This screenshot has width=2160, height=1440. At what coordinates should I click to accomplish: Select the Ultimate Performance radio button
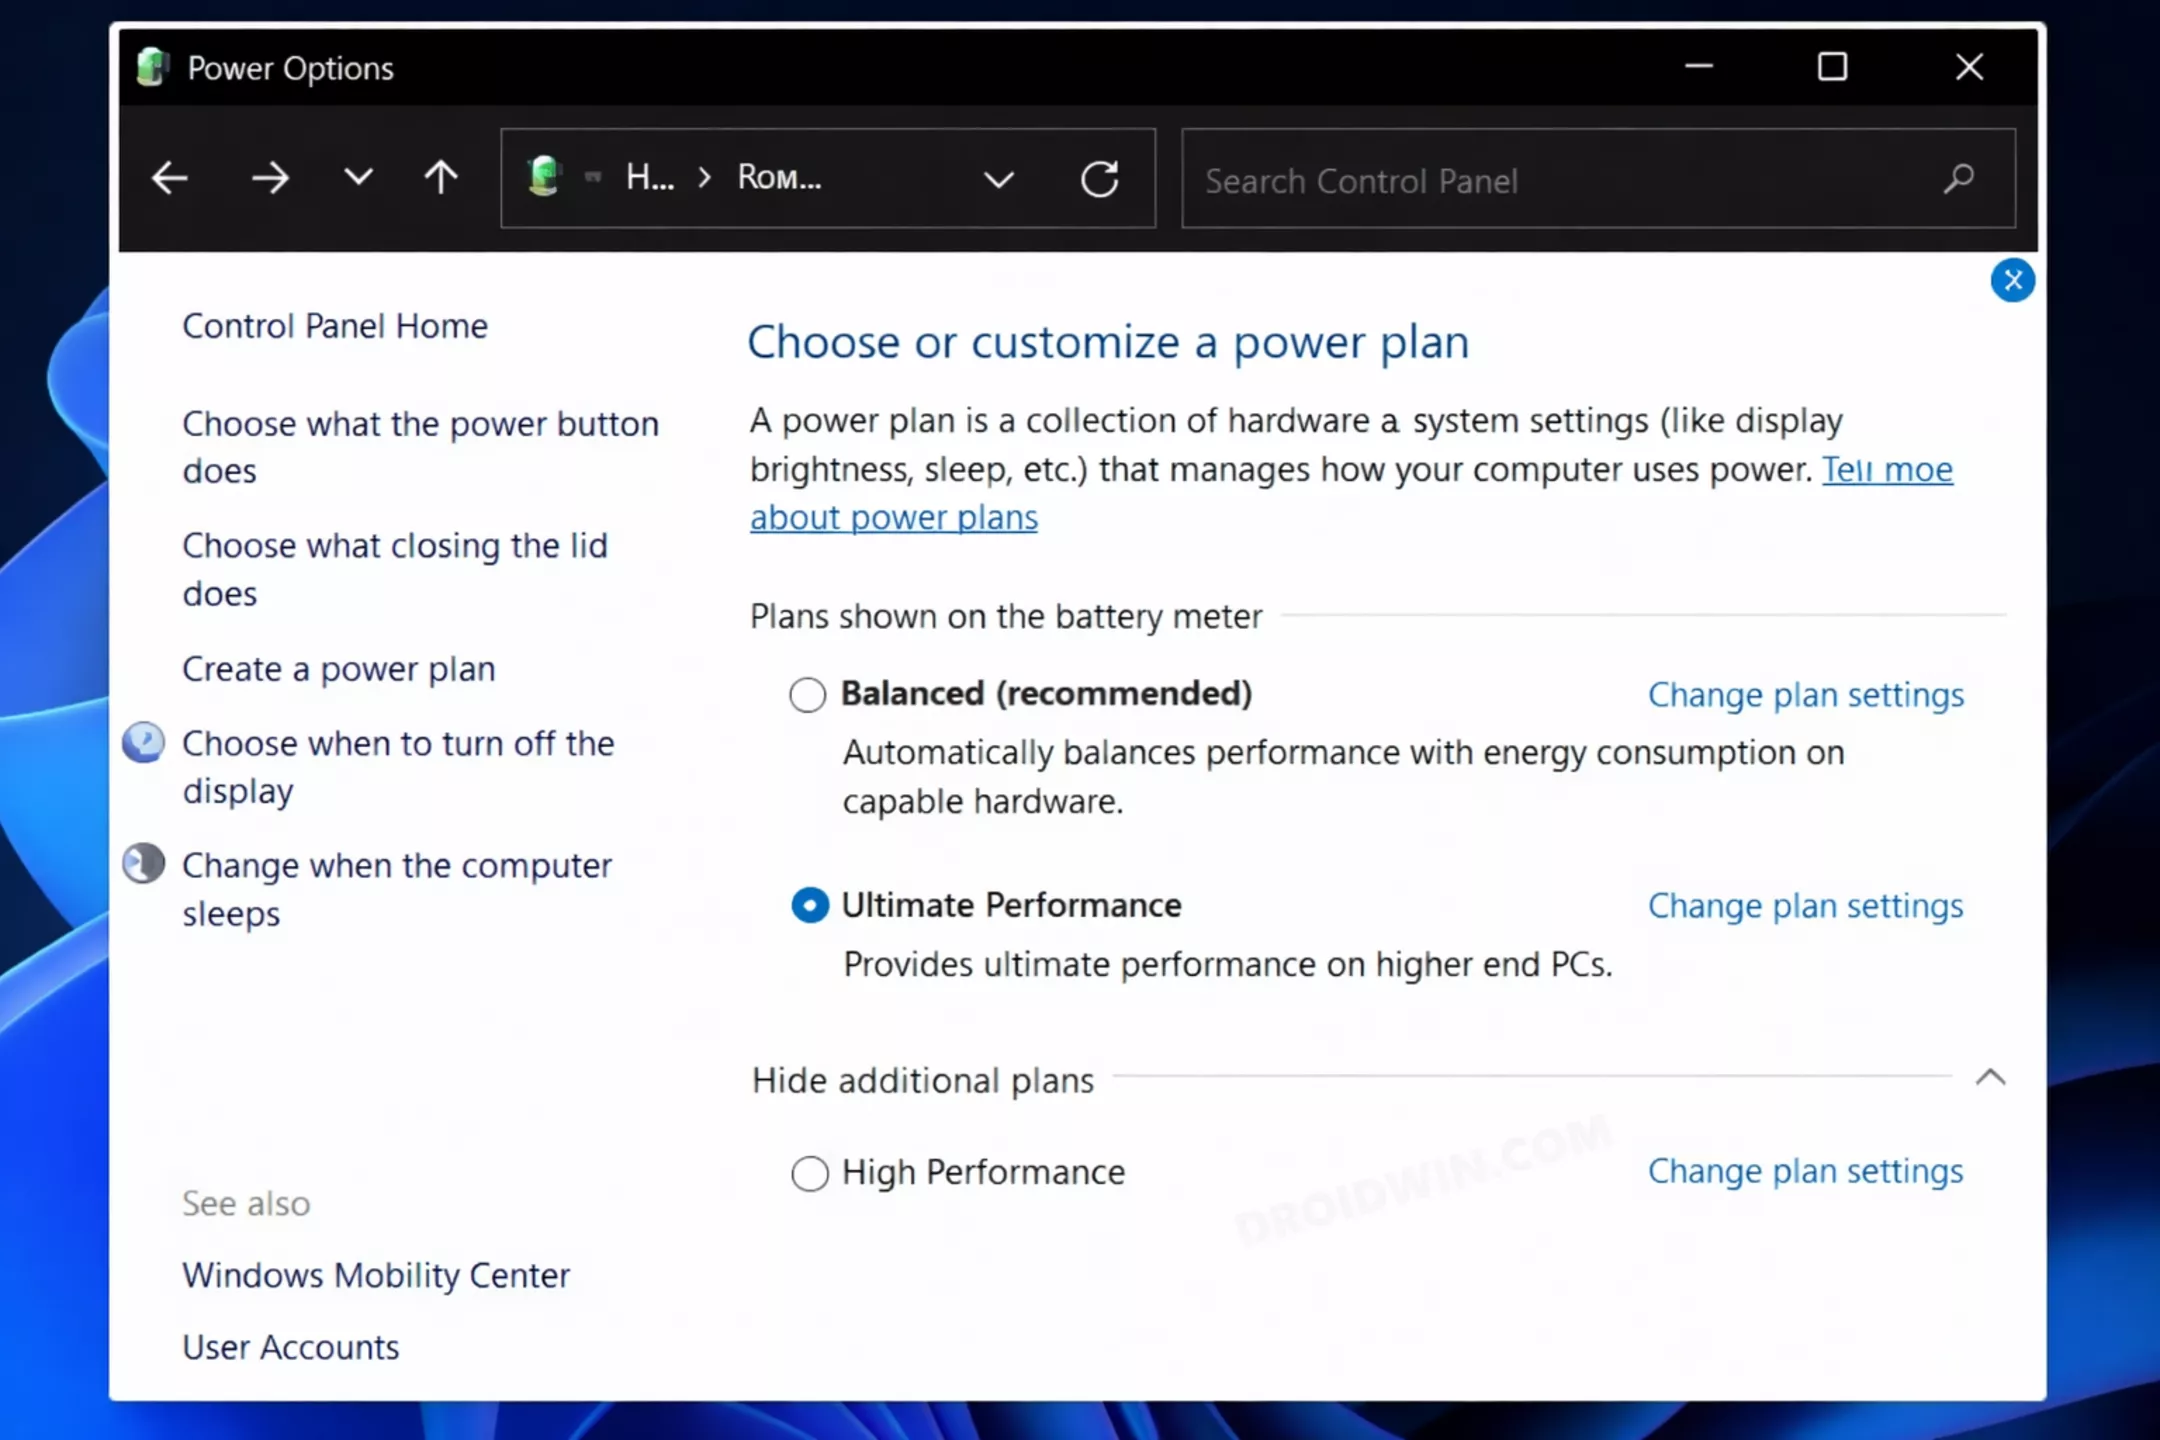809,905
